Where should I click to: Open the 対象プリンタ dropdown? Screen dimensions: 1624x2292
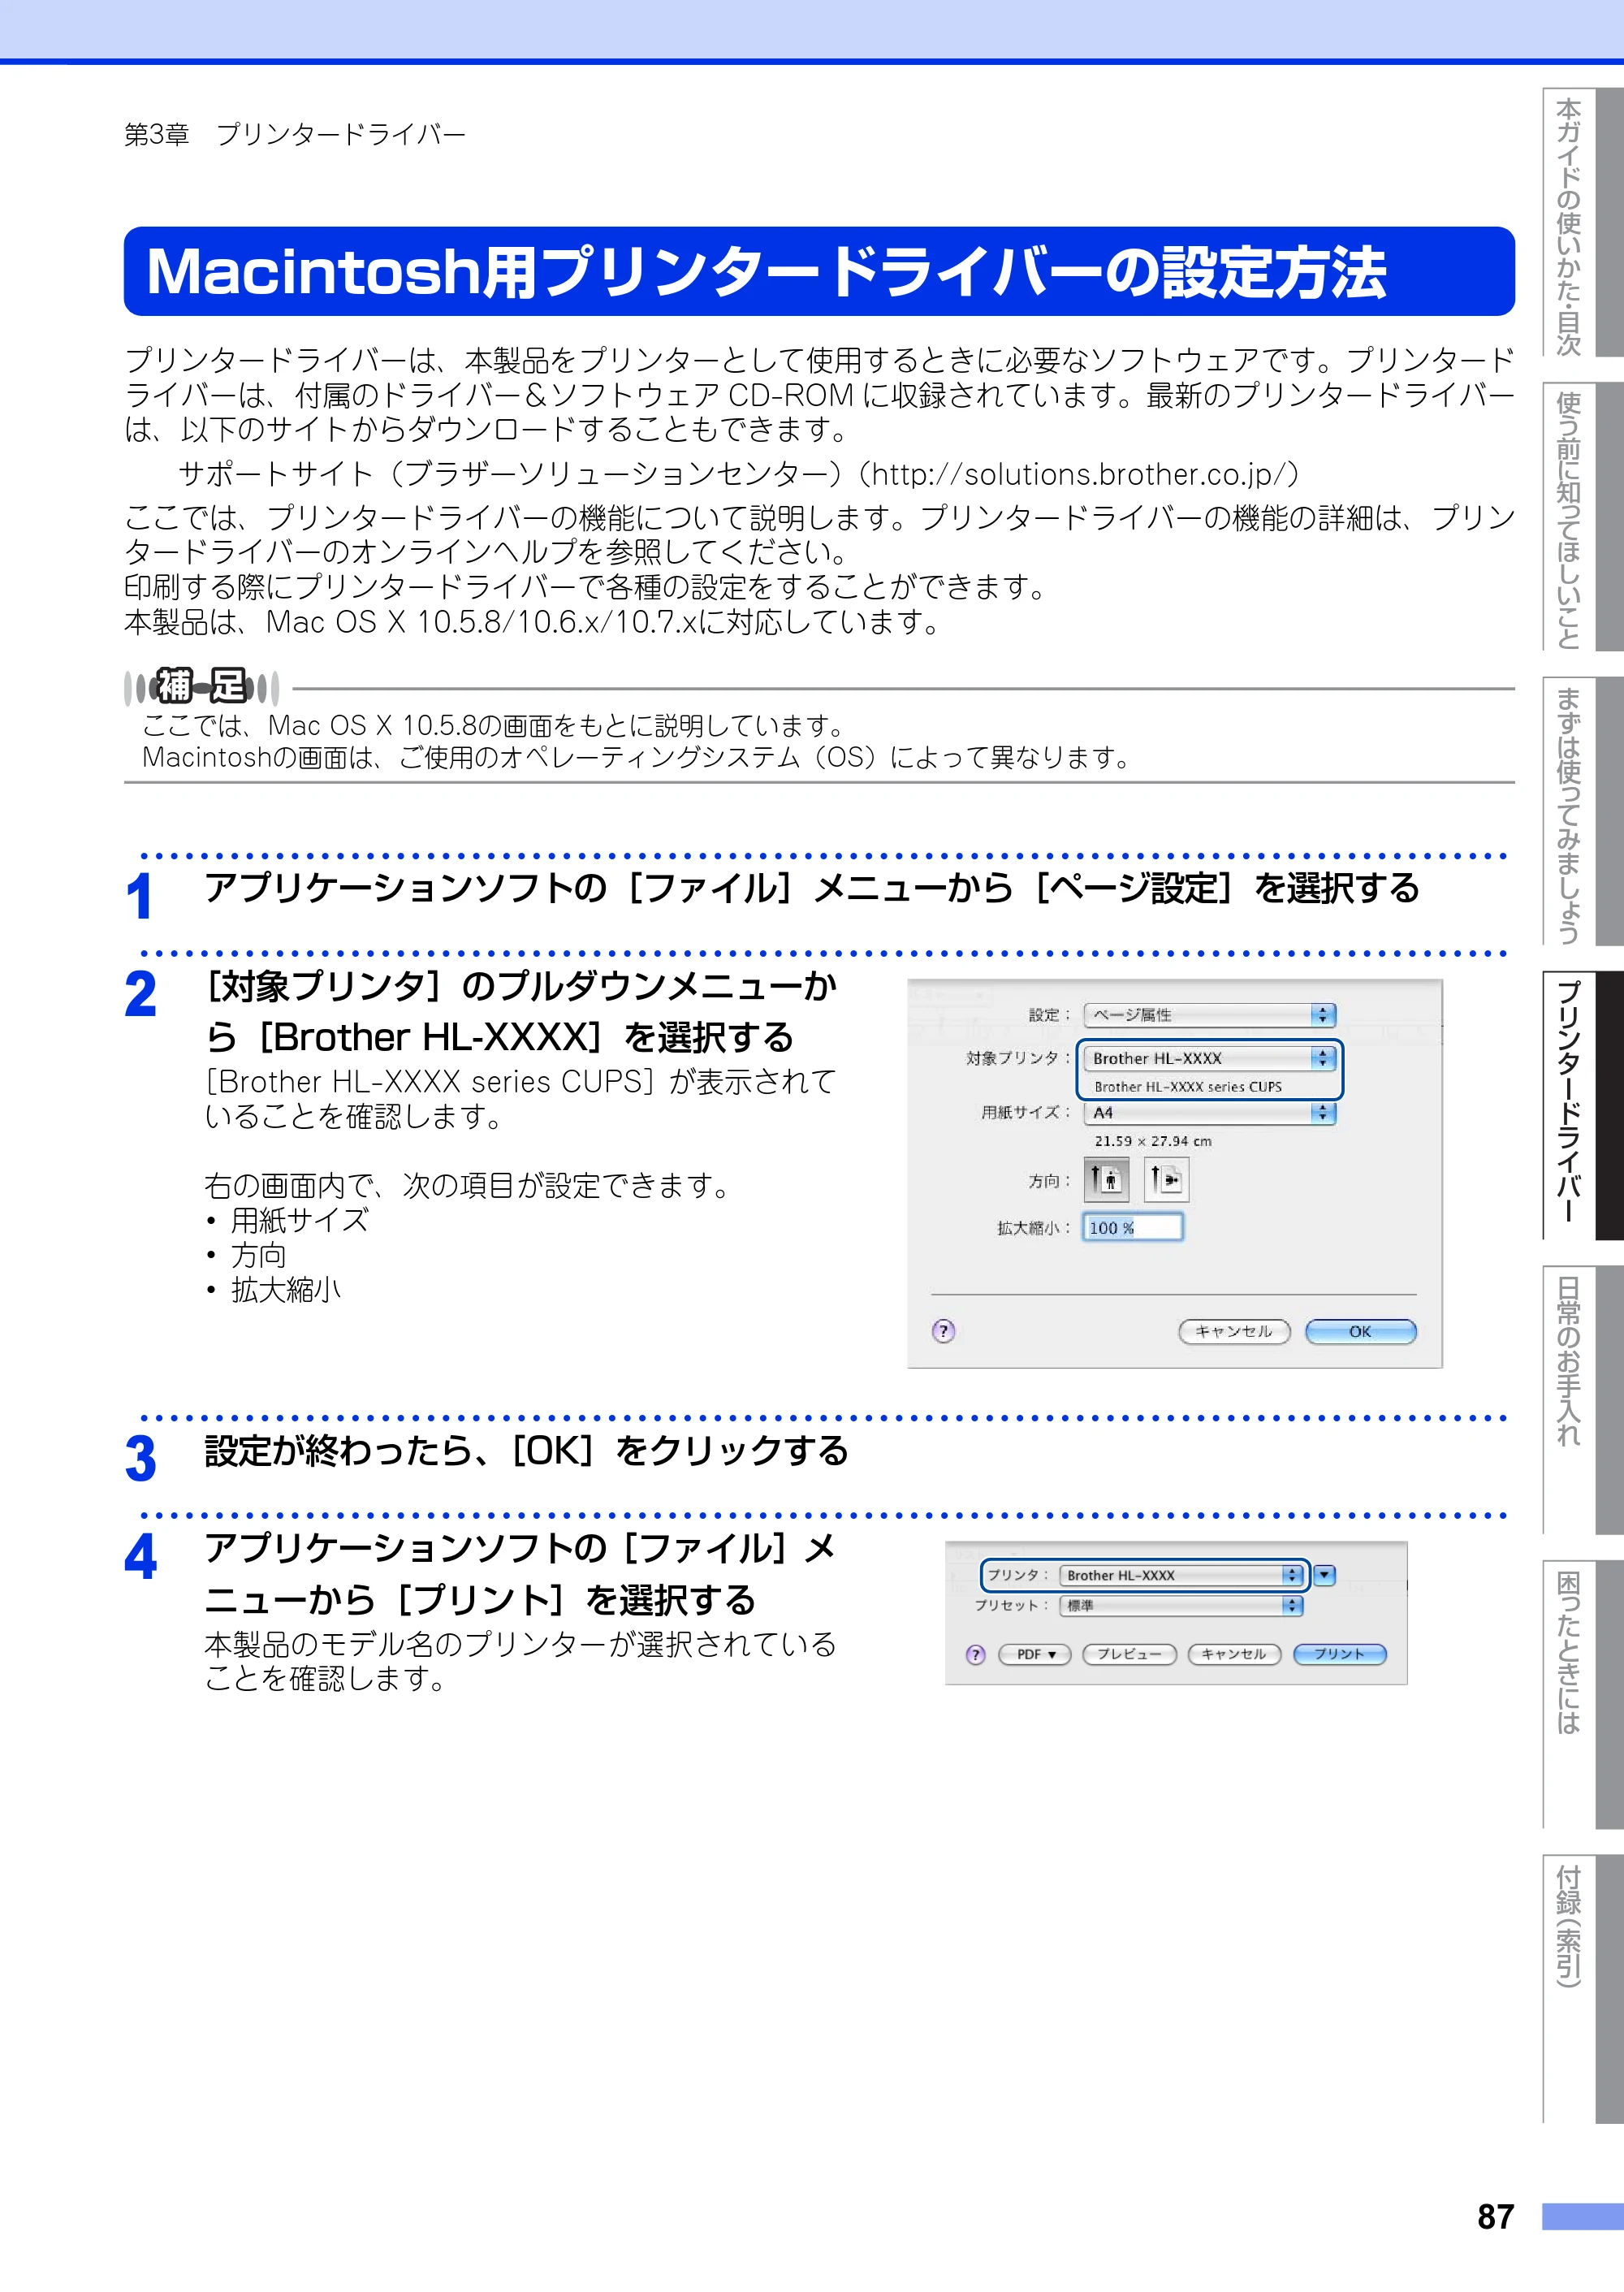point(1210,1058)
